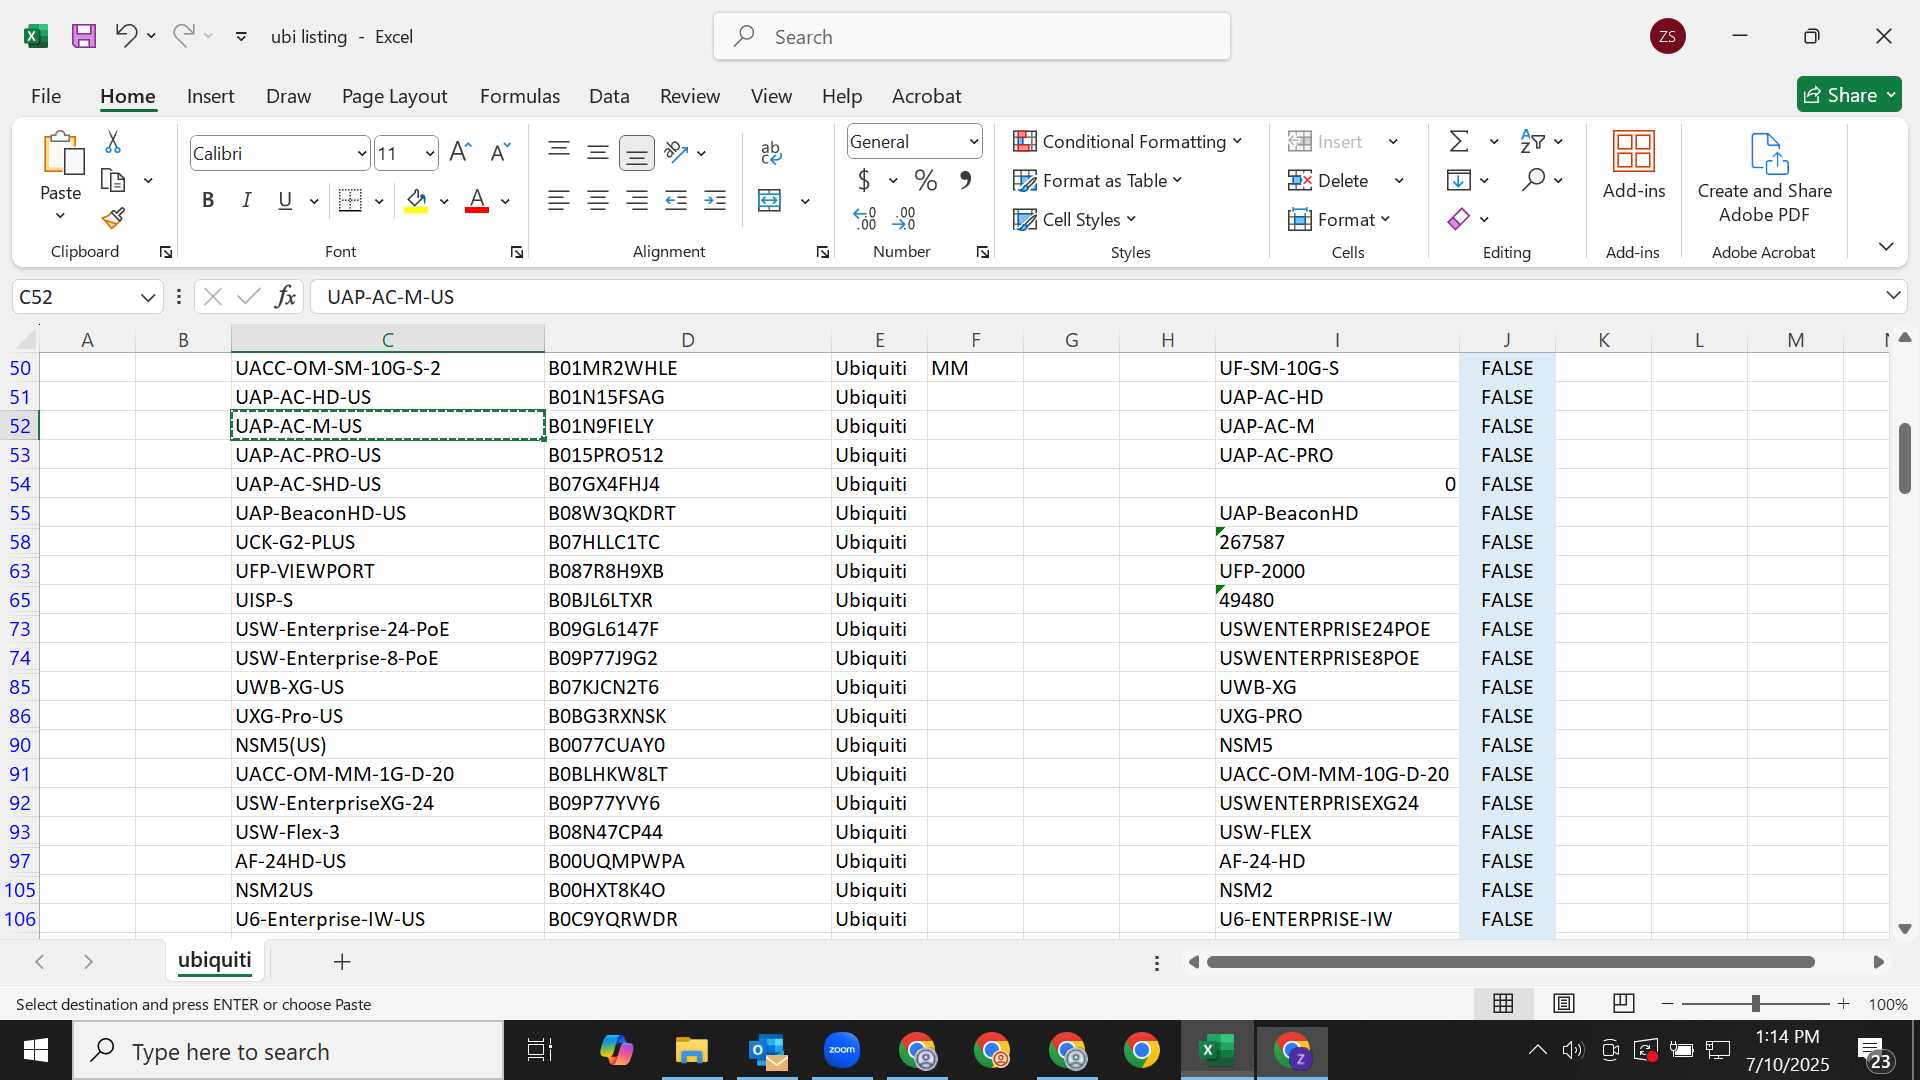
Task: Open the Fill Color highlighter swatch
Action: tap(417, 201)
